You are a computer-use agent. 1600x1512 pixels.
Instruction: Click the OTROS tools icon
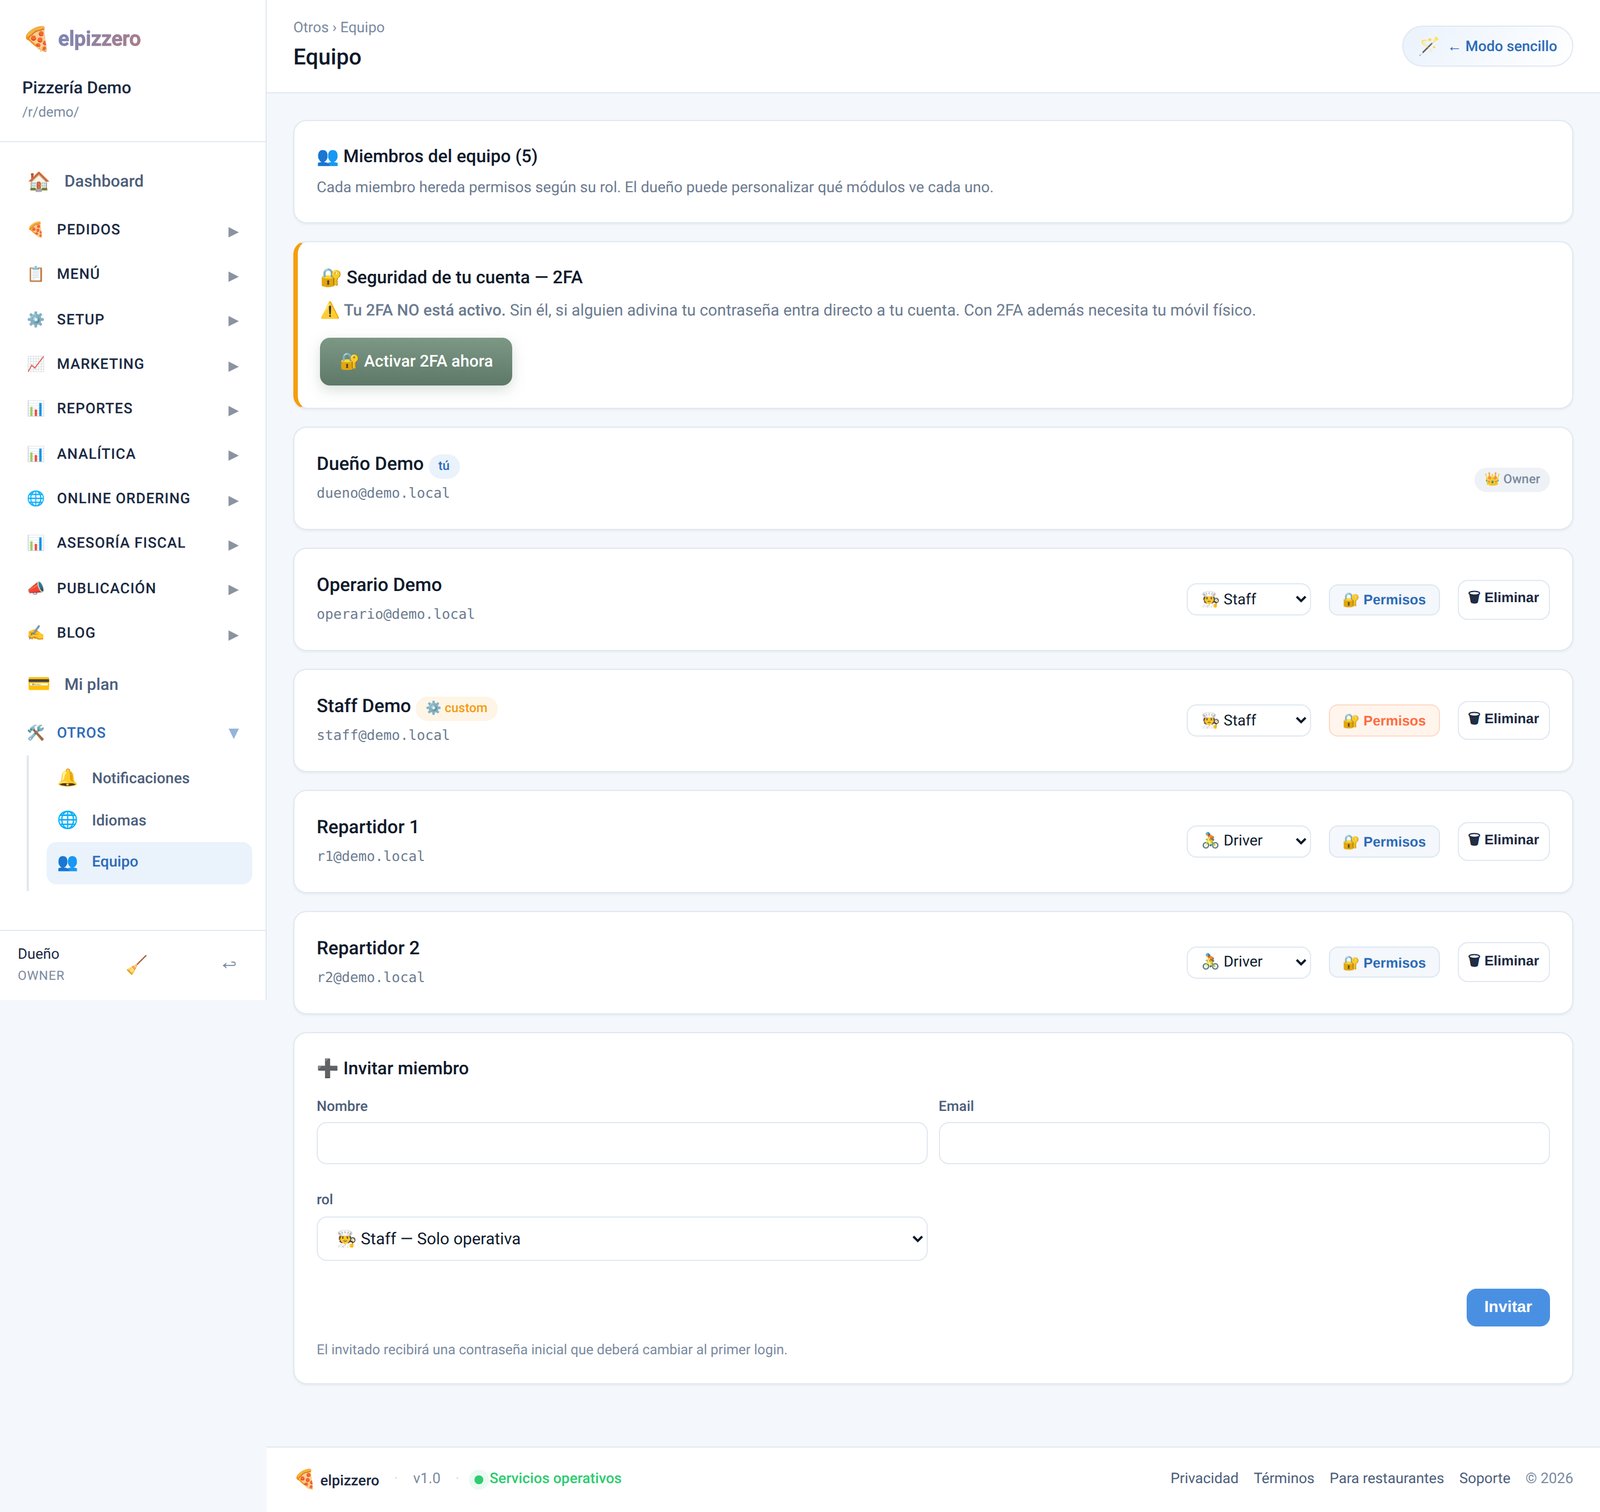pos(36,733)
